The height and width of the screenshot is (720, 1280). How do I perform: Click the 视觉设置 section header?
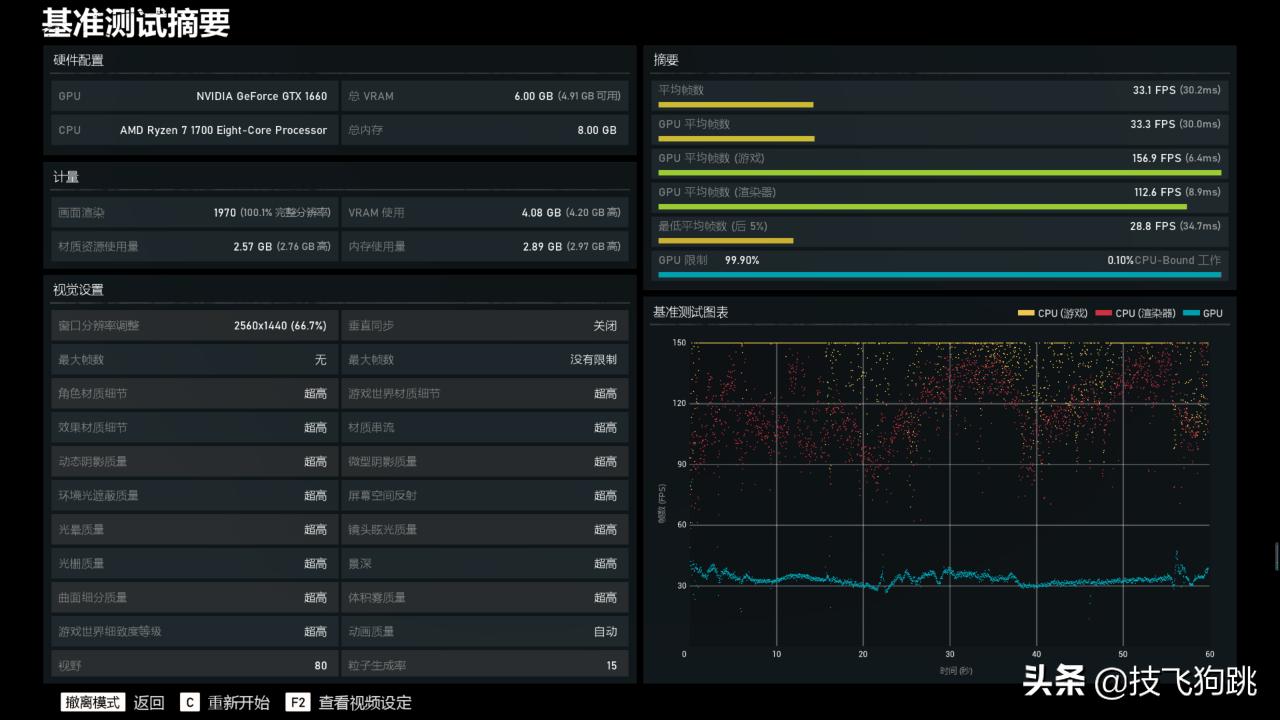point(79,290)
